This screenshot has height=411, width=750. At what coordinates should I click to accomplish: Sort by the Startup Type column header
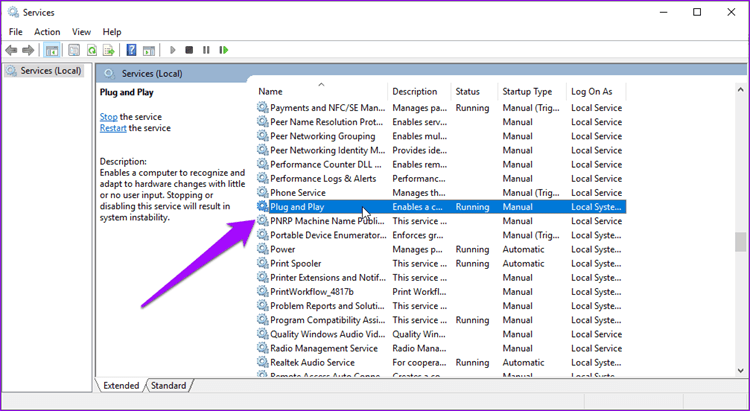tap(532, 91)
